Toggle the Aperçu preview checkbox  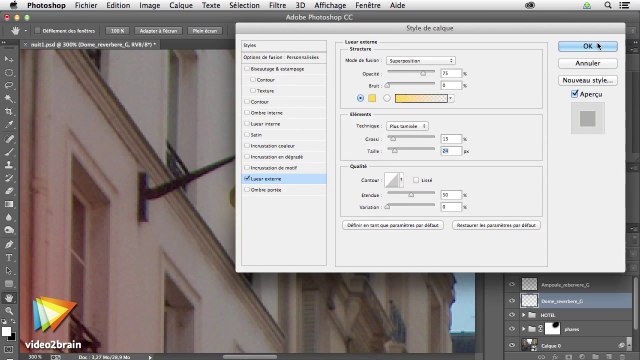(x=575, y=94)
